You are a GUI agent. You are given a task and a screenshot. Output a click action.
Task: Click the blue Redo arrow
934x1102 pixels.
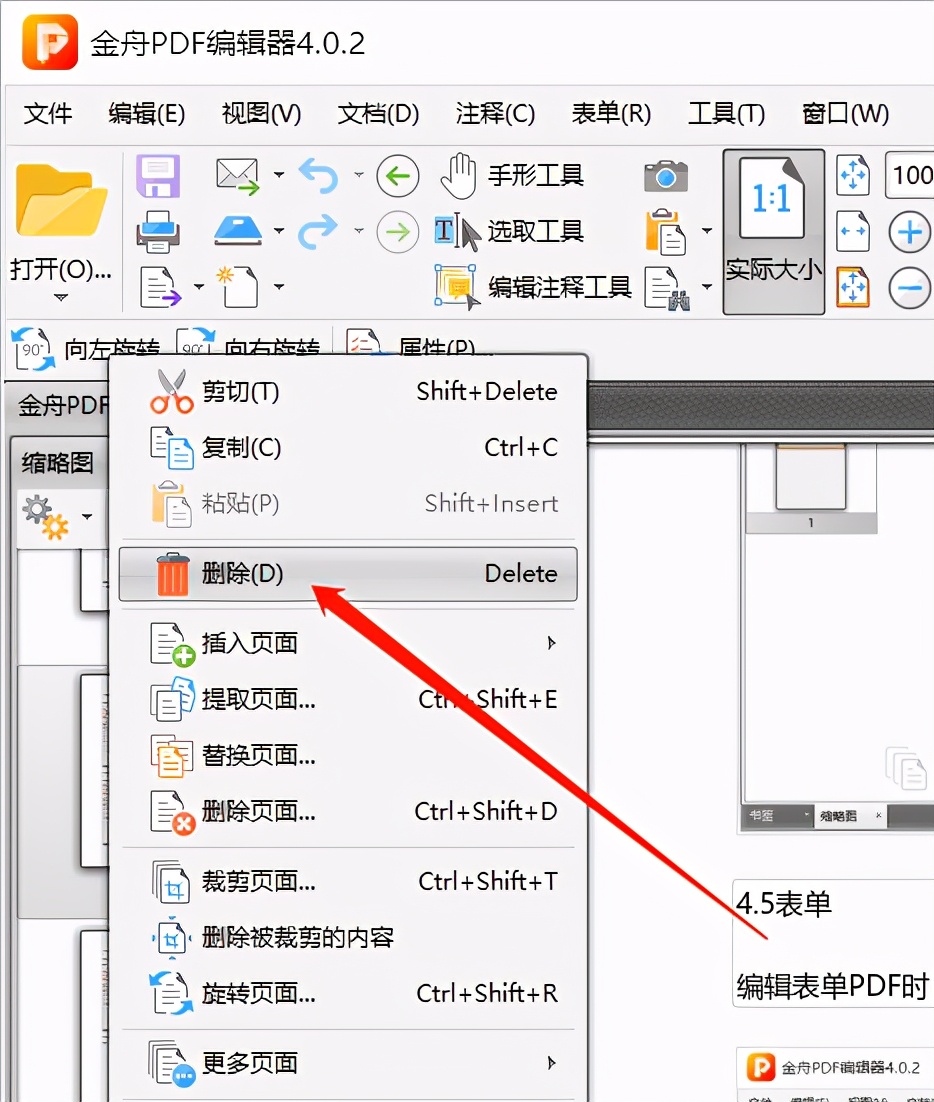(318, 231)
